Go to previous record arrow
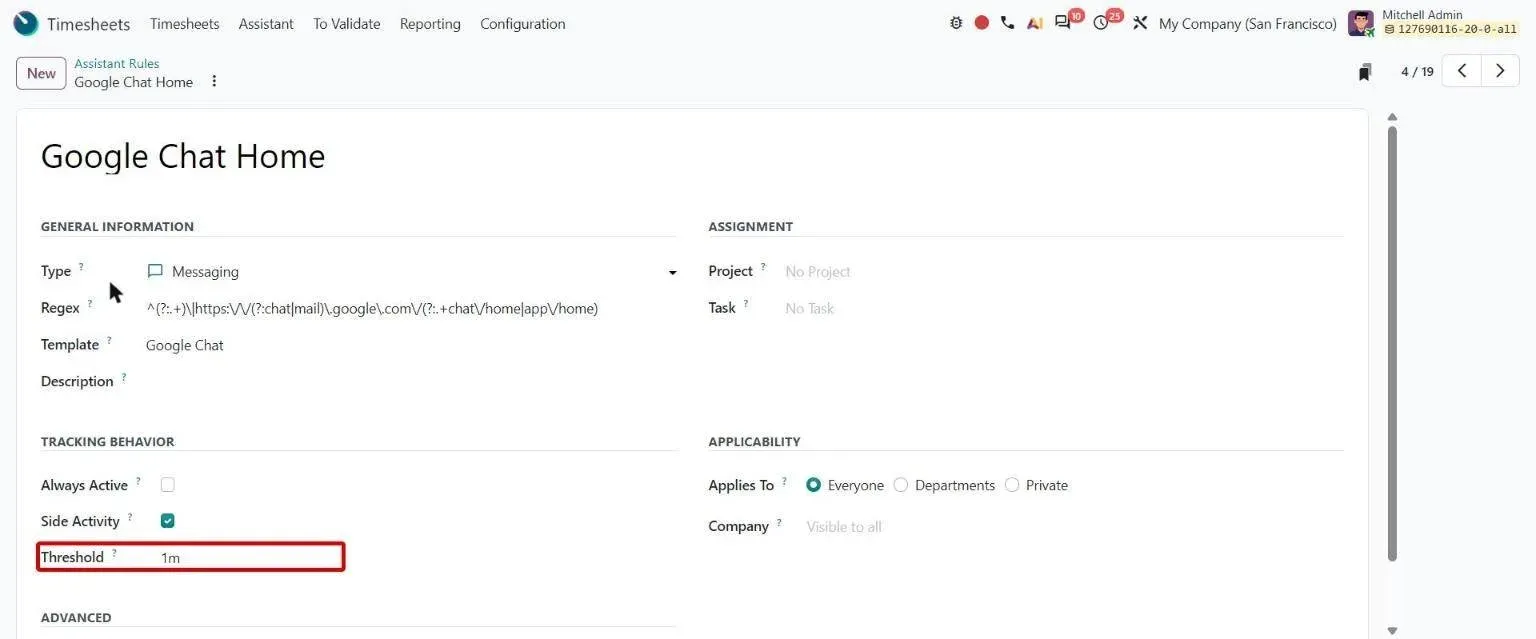The height and width of the screenshot is (639, 1536). pos(1462,71)
